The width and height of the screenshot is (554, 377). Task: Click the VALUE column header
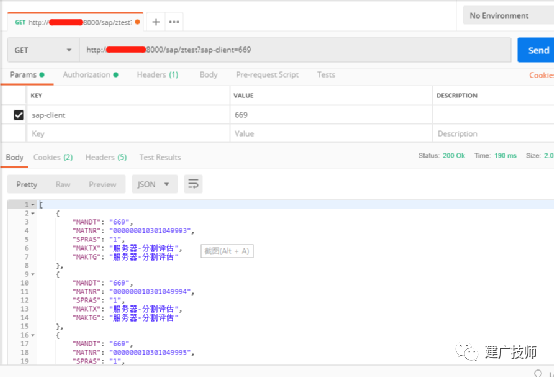(243, 95)
